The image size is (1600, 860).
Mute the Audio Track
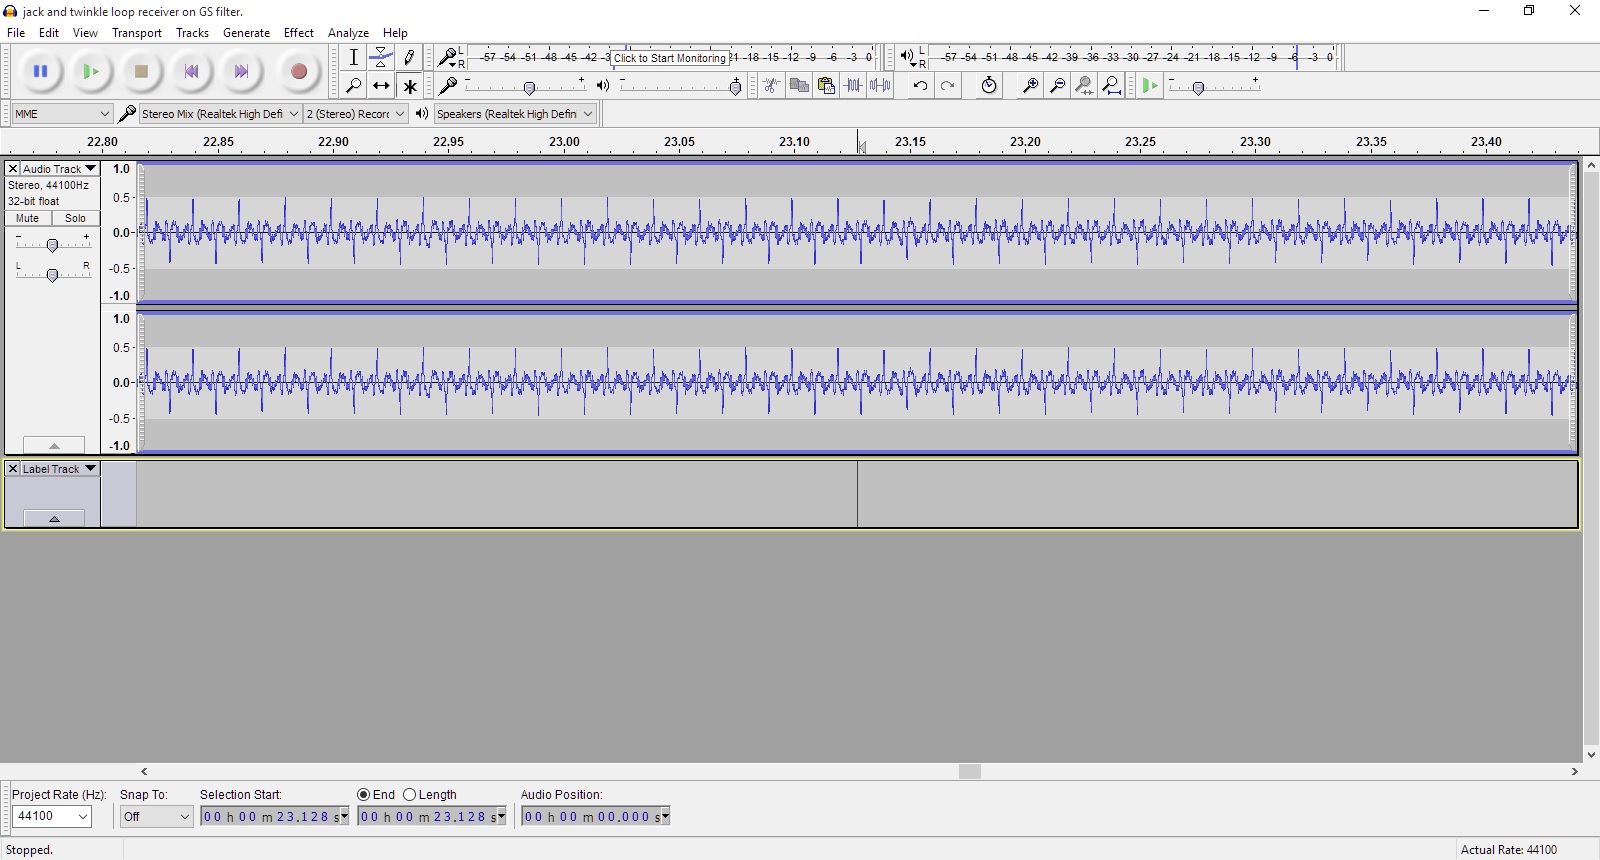pos(28,218)
